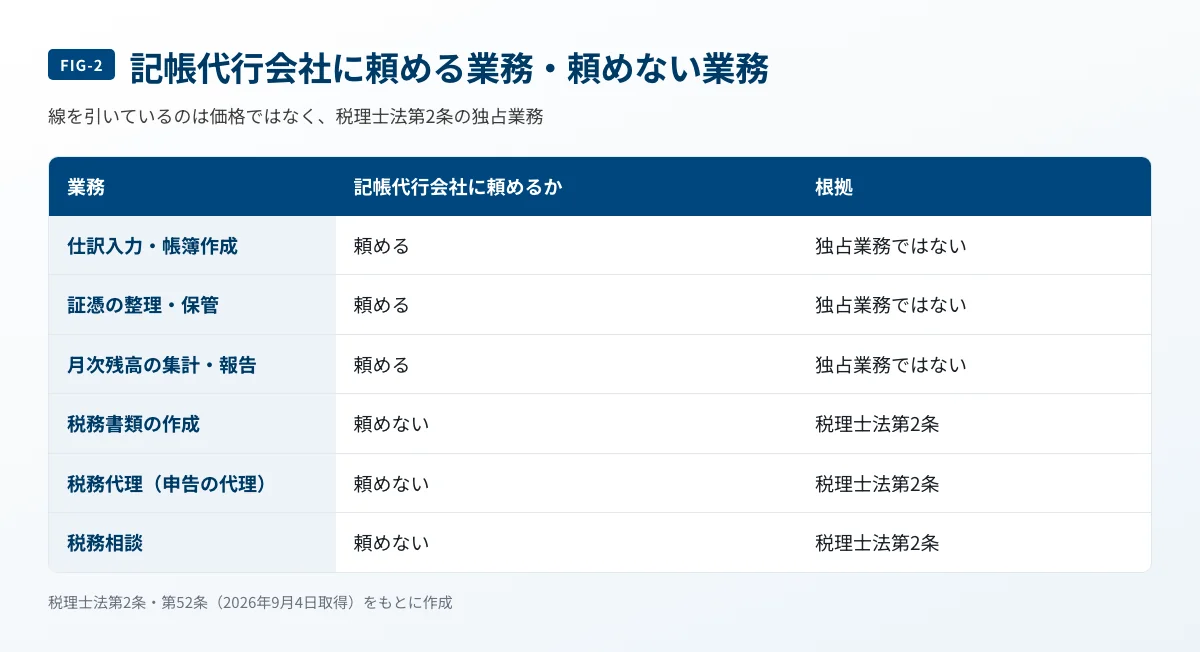This screenshot has width=1200, height=652.
Task: Click 頼めない in the 税務代理 row
Action: click(391, 484)
